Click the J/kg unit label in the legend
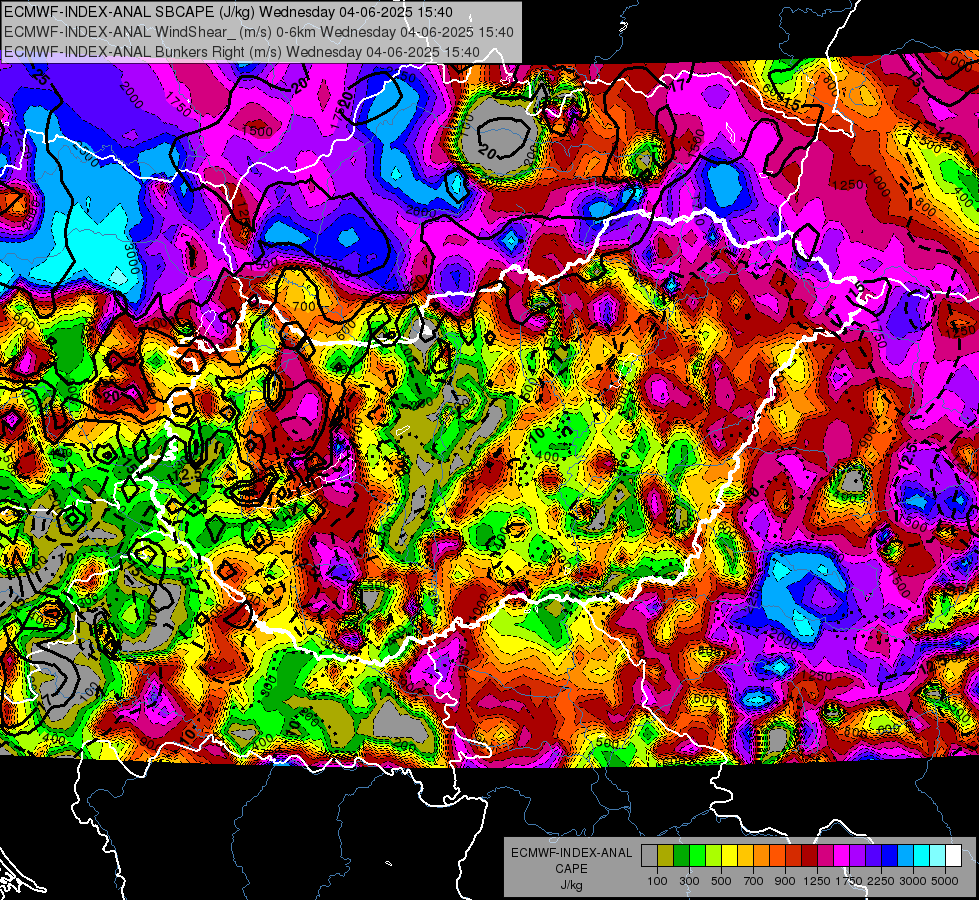The image size is (979, 900). [x=572, y=885]
